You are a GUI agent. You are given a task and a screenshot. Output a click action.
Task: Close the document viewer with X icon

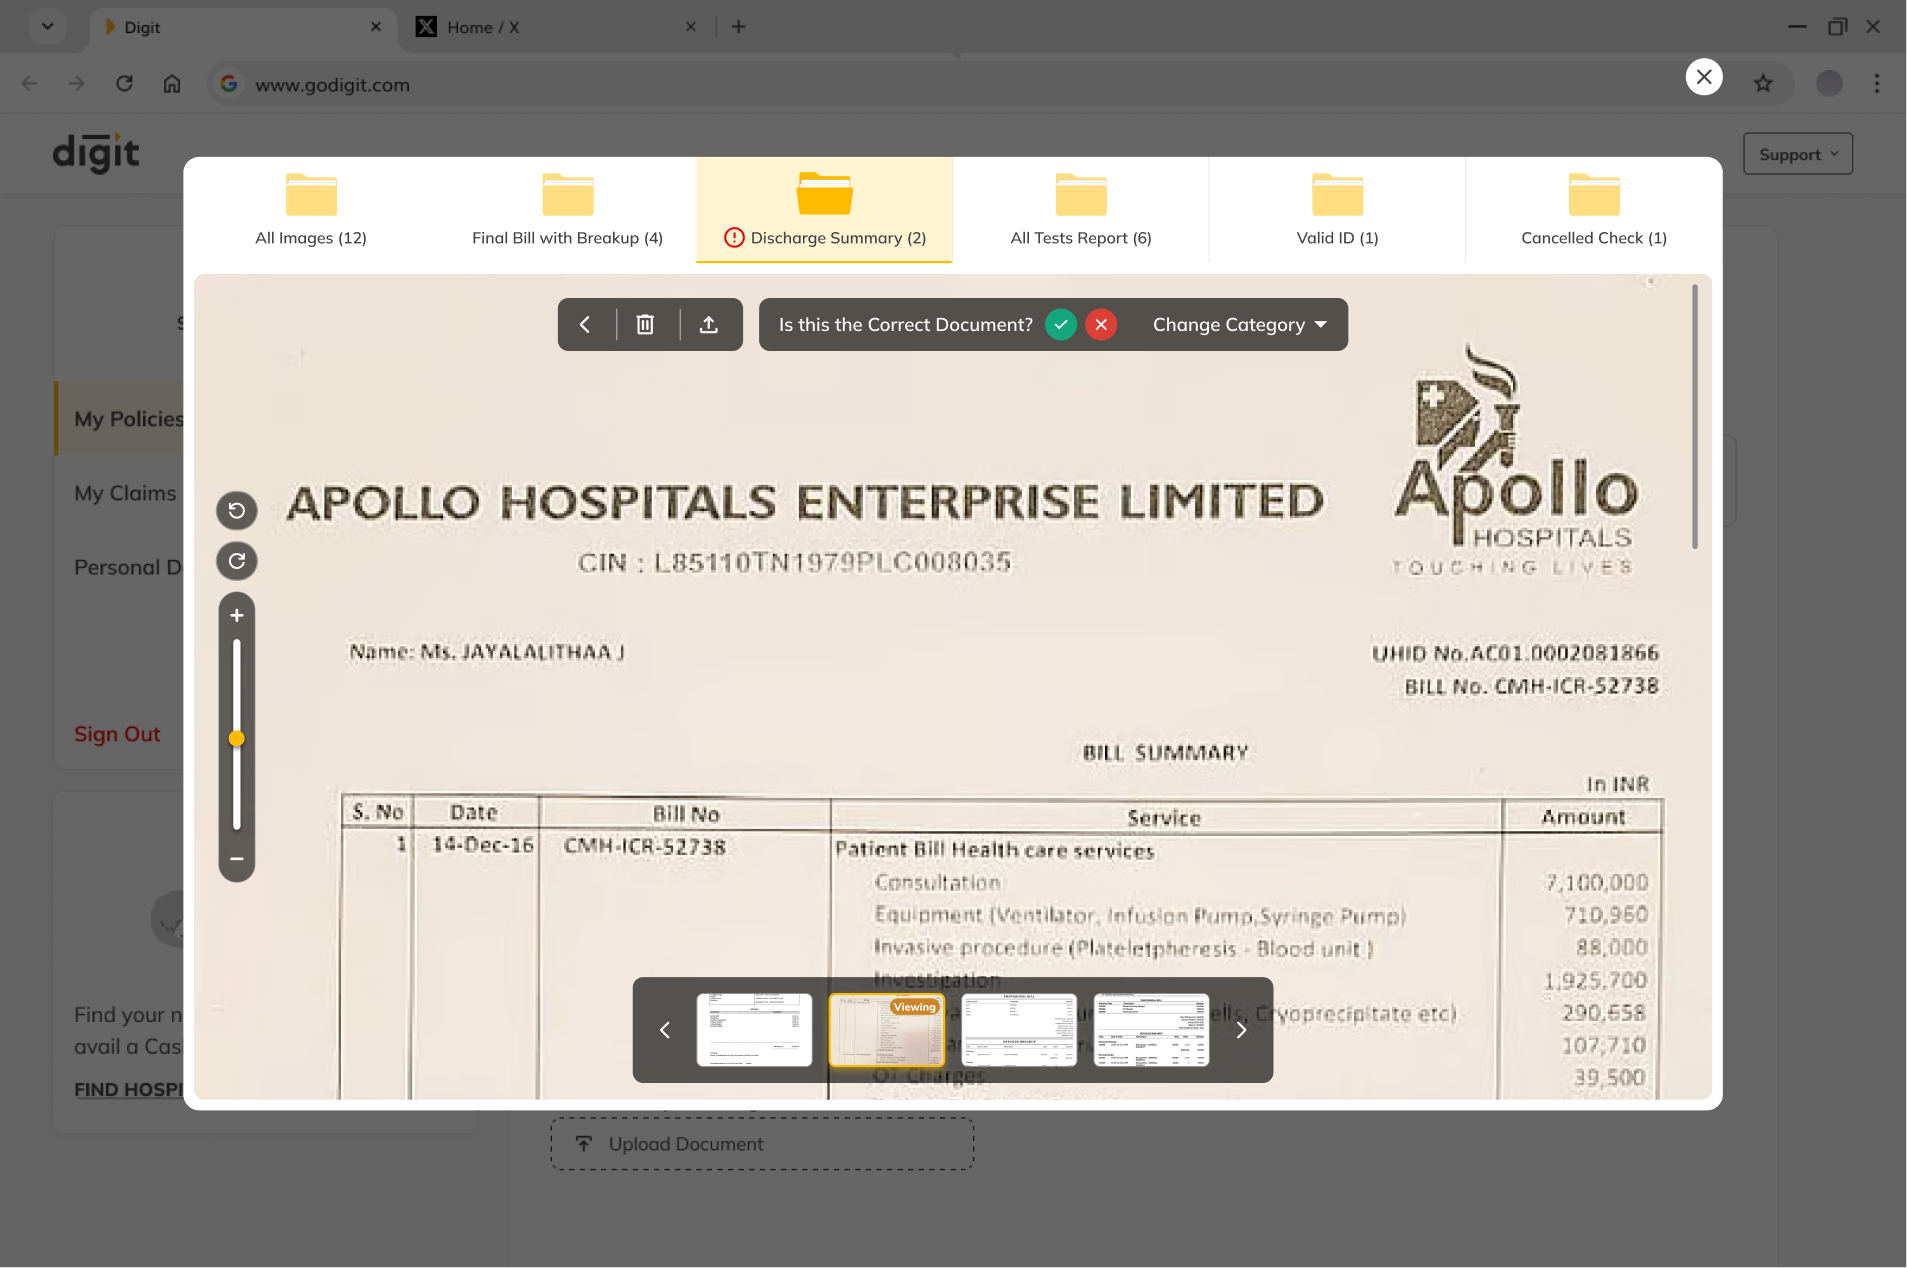click(1704, 77)
